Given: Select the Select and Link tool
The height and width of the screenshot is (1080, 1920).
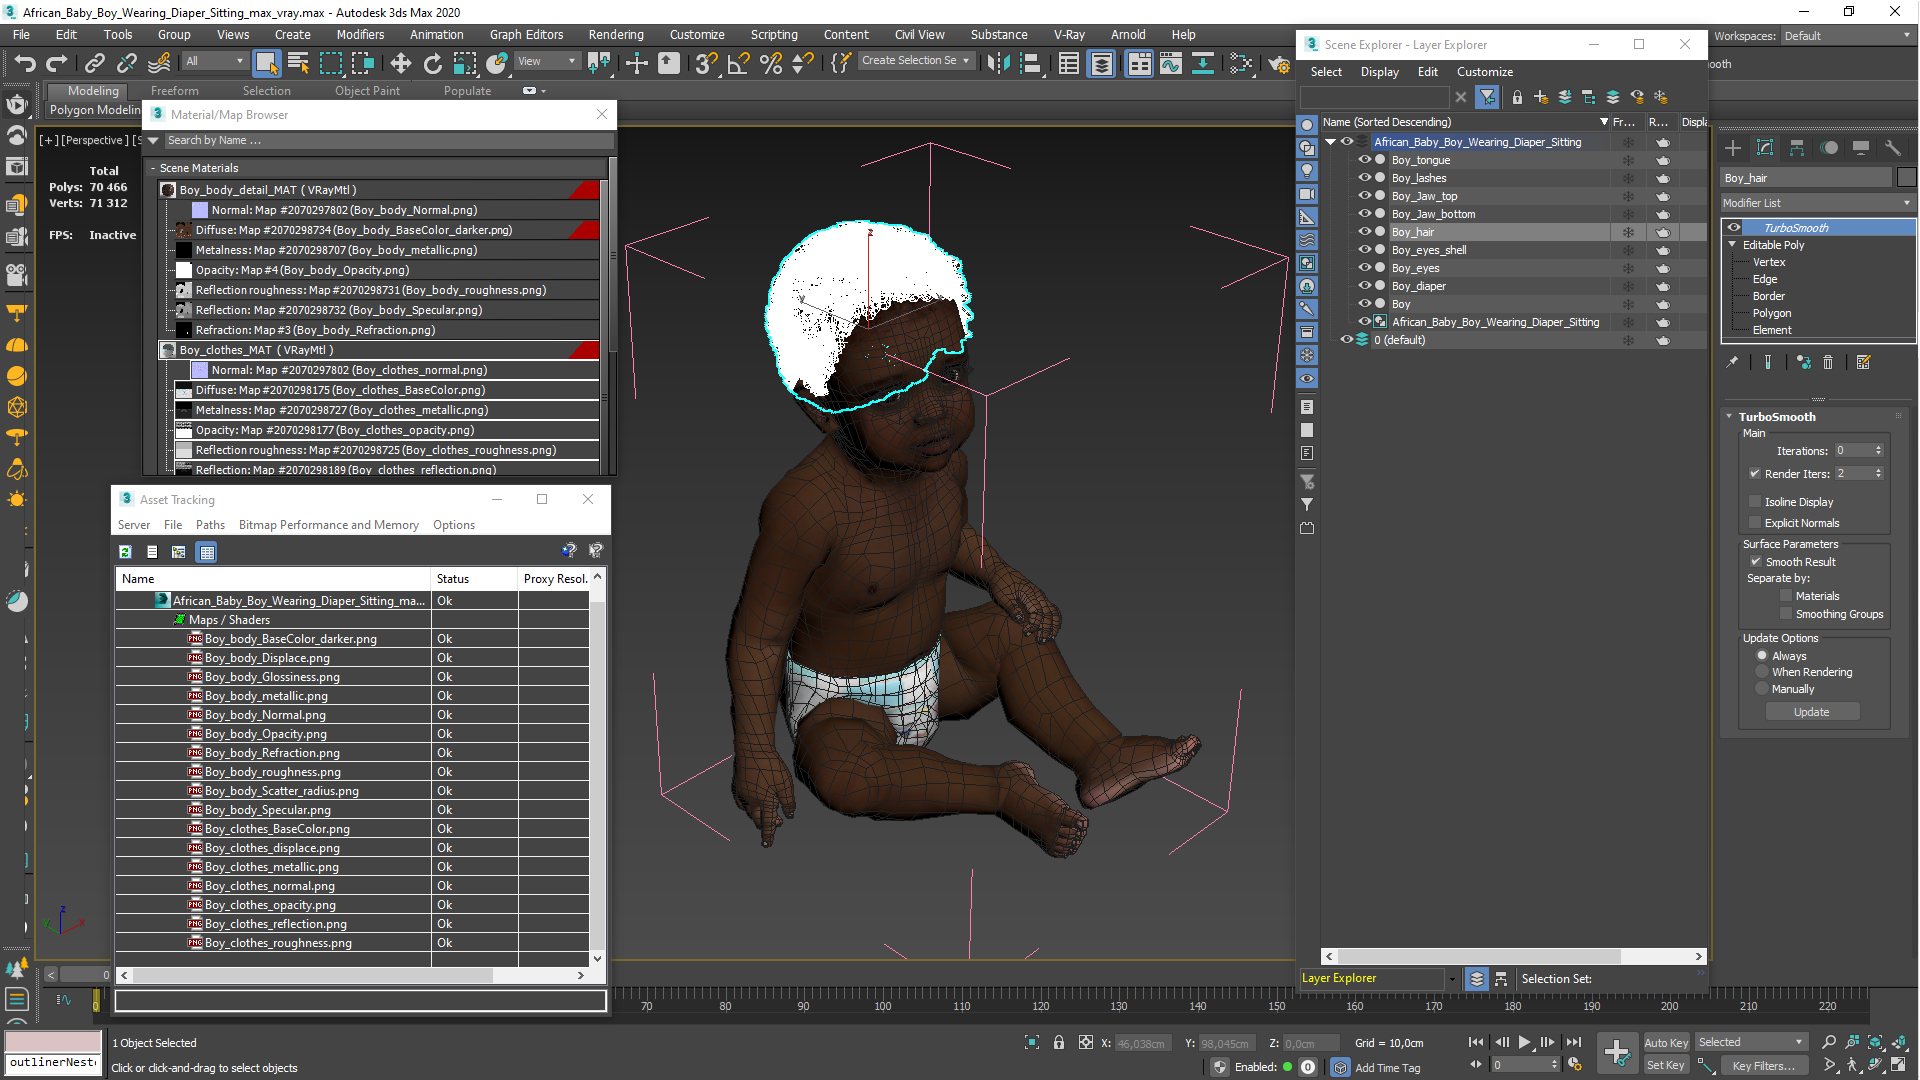Looking at the screenshot, I should coord(94,63).
